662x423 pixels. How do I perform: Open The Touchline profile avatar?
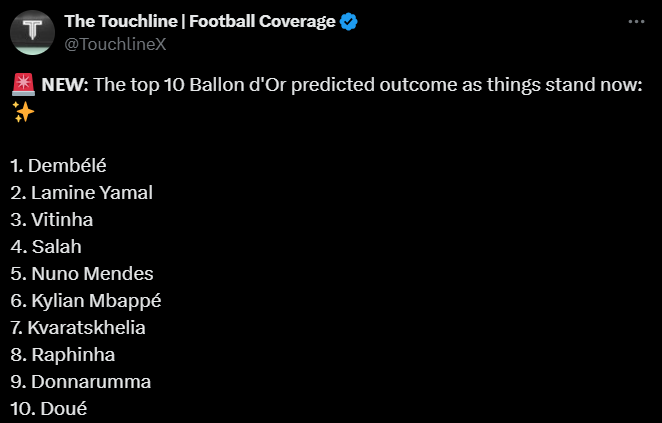33,33
